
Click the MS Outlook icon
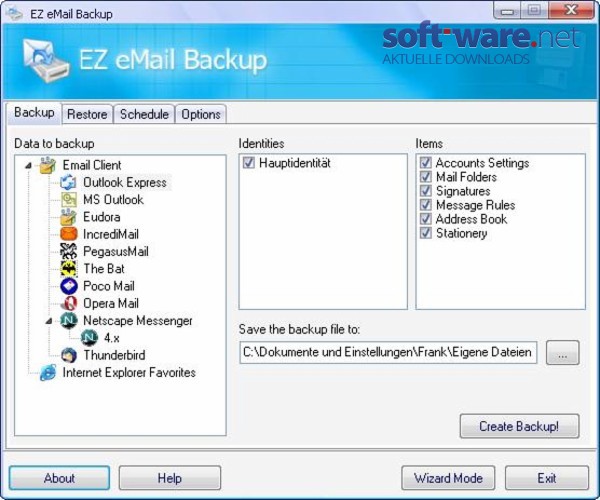68,200
